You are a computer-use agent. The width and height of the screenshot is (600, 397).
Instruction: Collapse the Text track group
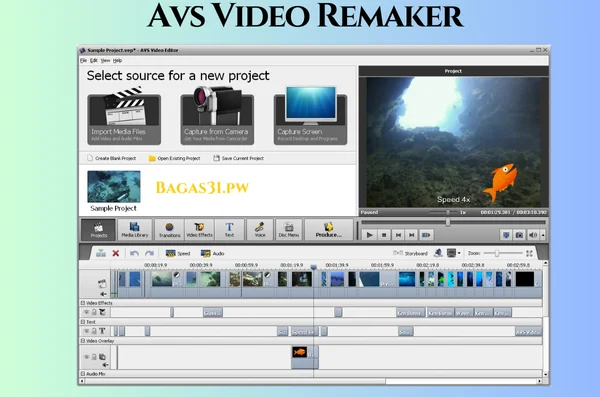pyautogui.click(x=82, y=322)
